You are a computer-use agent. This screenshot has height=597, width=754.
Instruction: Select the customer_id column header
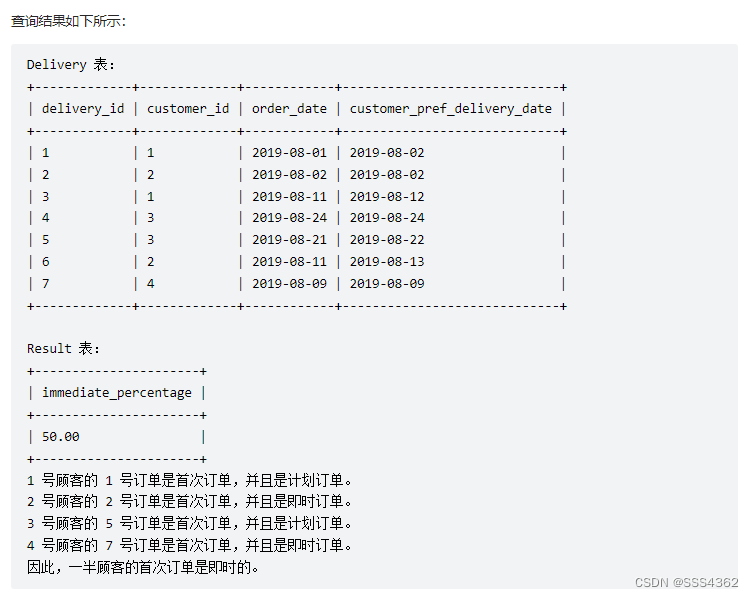pyautogui.click(x=188, y=109)
